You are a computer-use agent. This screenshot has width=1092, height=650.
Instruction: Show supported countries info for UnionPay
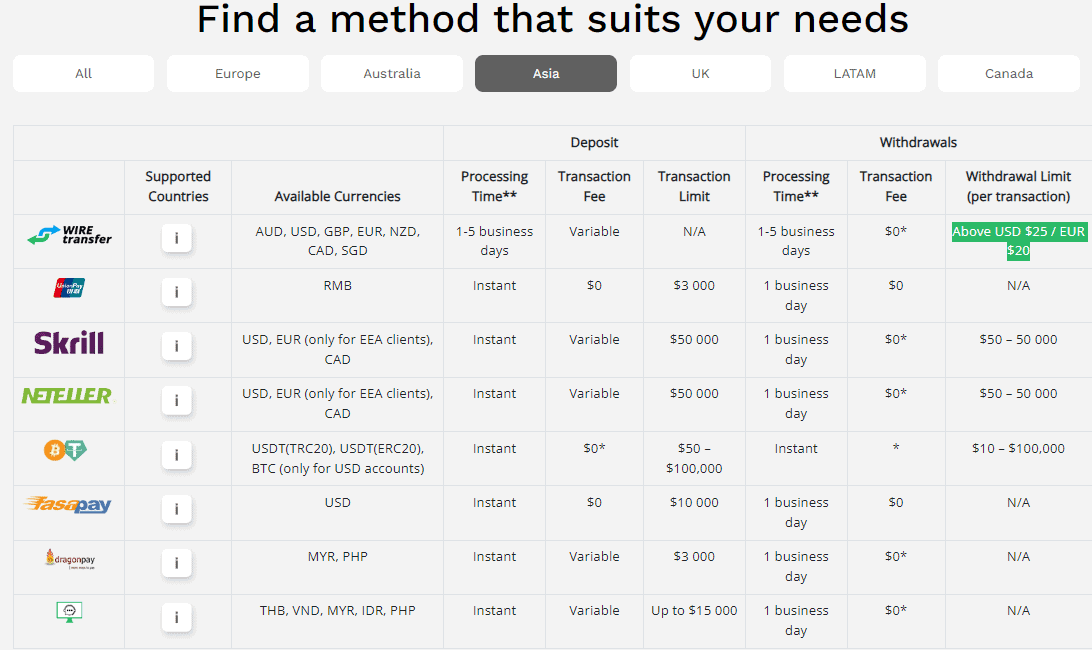click(x=177, y=292)
